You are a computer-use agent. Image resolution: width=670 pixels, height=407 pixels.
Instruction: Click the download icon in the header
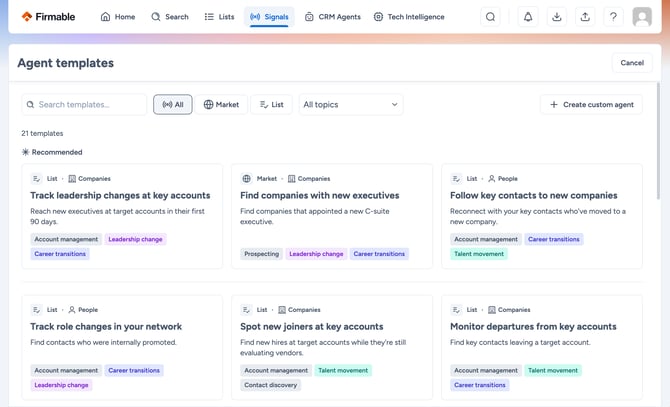(557, 17)
